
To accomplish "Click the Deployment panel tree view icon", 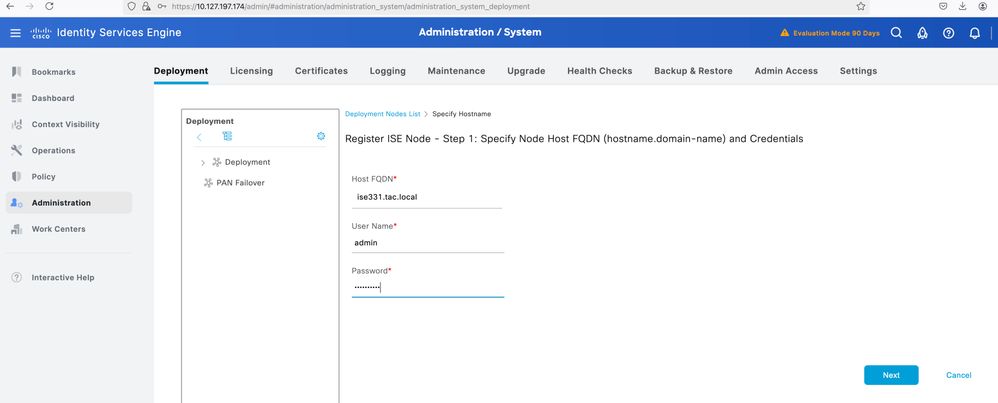I will [227, 136].
